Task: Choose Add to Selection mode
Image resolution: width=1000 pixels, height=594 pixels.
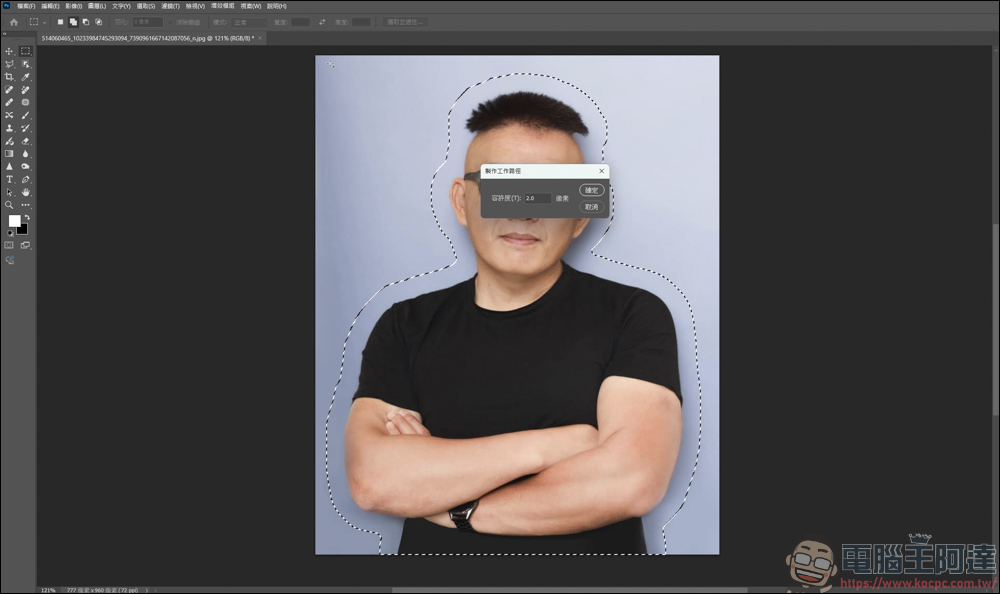Action: (x=73, y=22)
